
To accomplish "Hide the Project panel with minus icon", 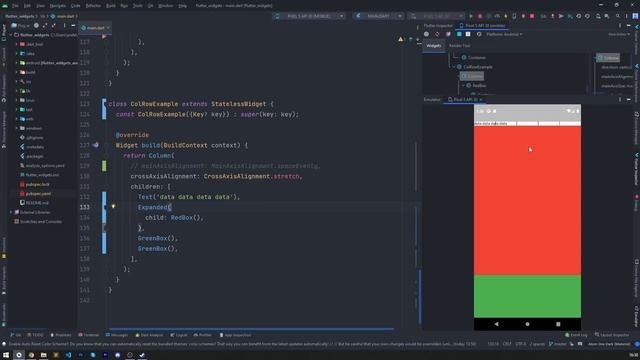I will (73, 25).
